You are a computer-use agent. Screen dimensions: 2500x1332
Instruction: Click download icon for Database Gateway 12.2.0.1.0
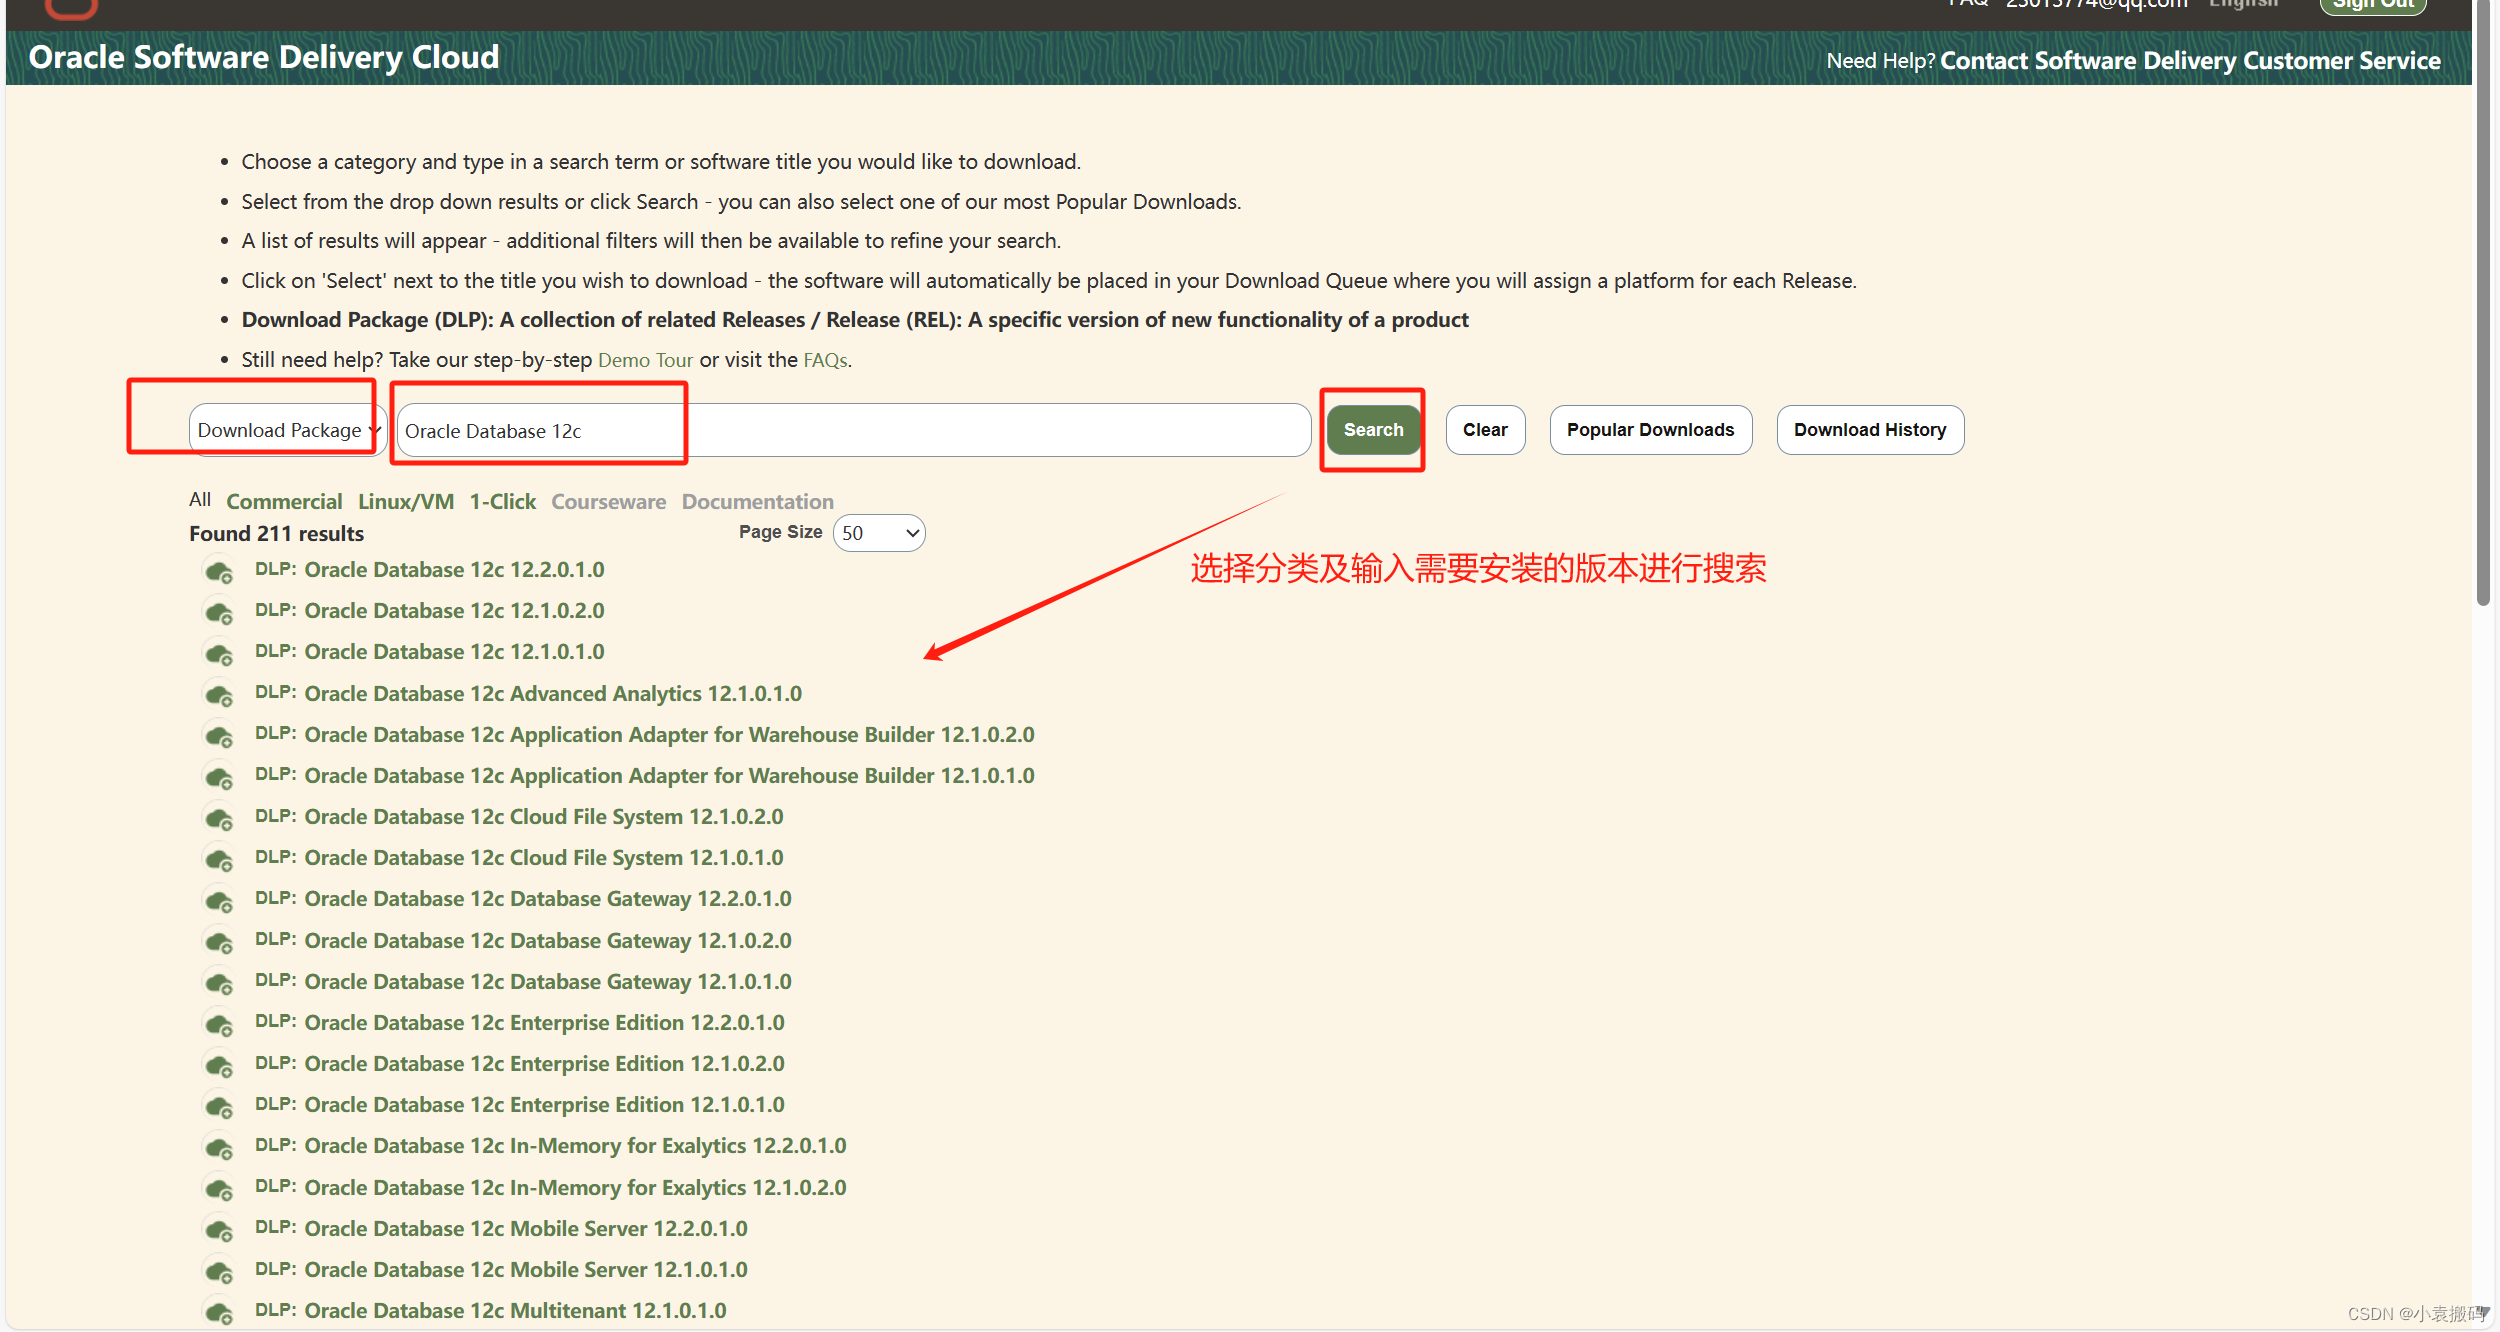tap(219, 901)
